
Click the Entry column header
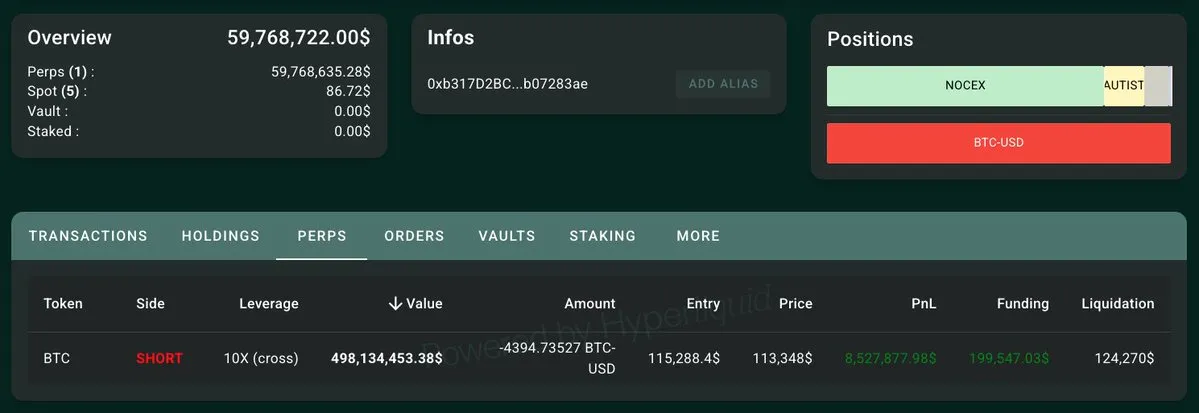tap(703, 304)
